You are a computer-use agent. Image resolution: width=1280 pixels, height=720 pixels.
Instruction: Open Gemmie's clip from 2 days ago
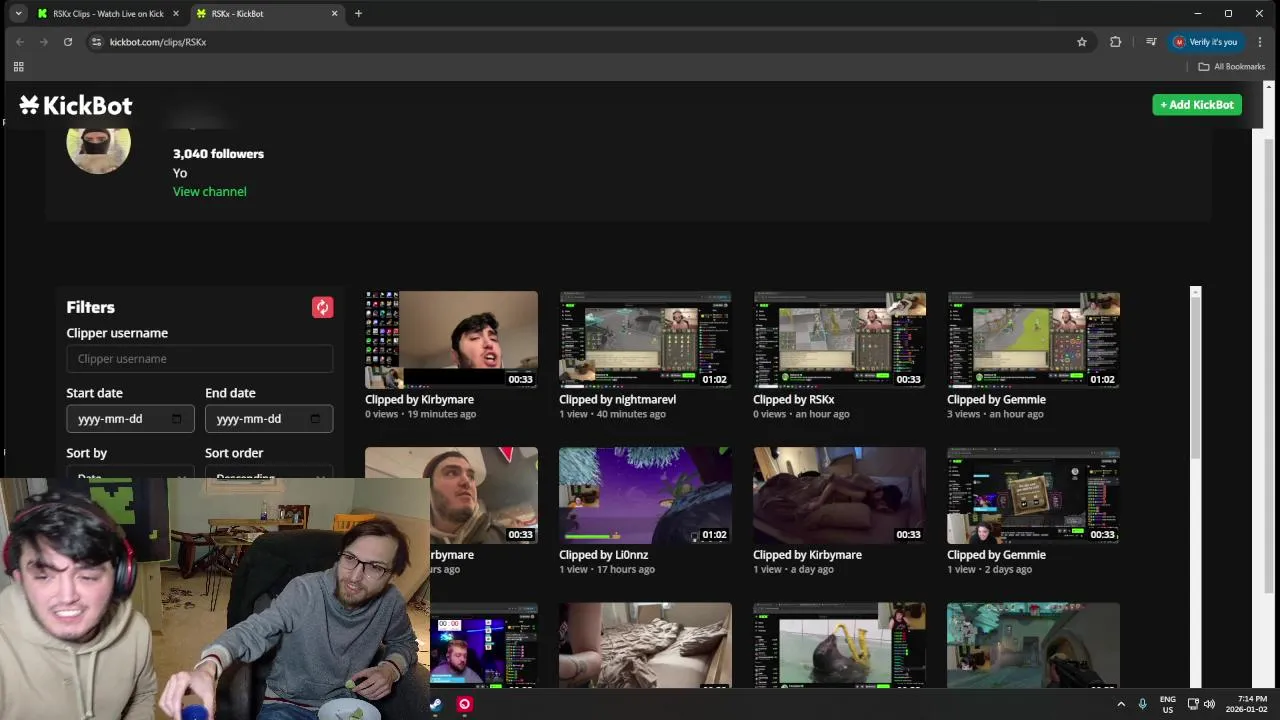[1033, 495]
